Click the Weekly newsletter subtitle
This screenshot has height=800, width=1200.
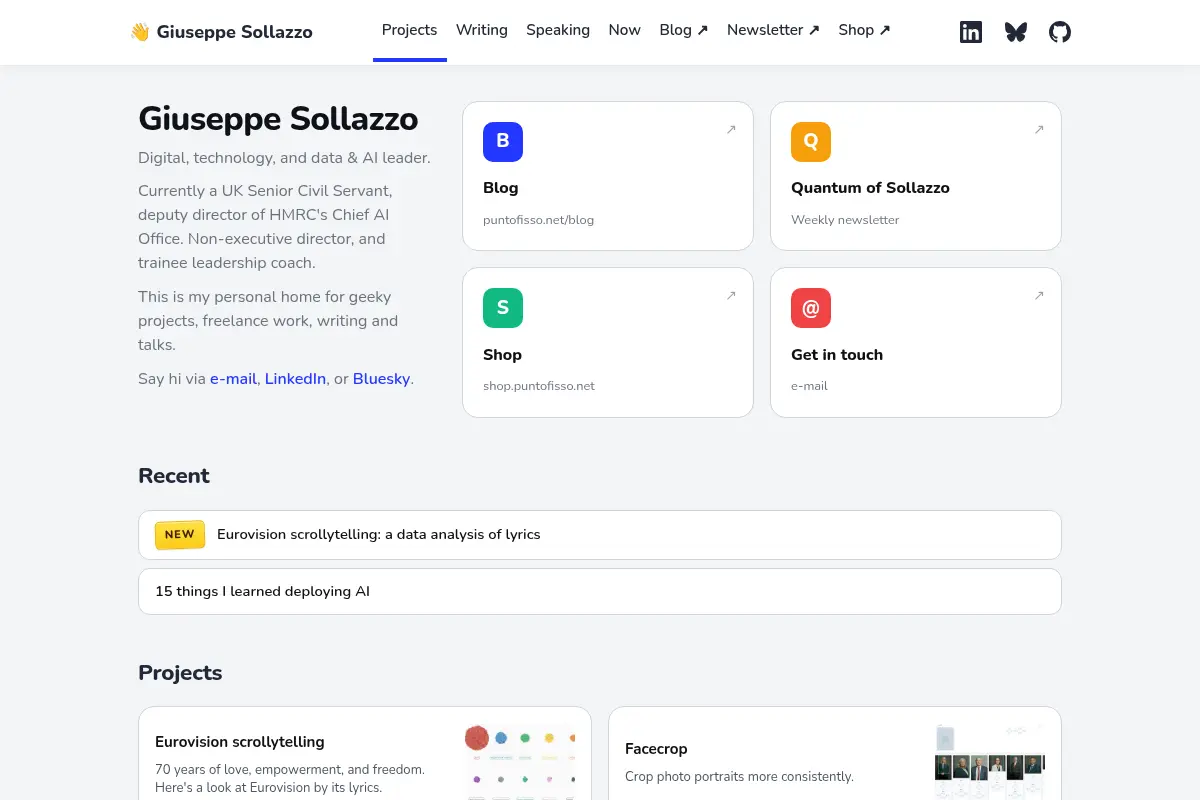tap(845, 220)
